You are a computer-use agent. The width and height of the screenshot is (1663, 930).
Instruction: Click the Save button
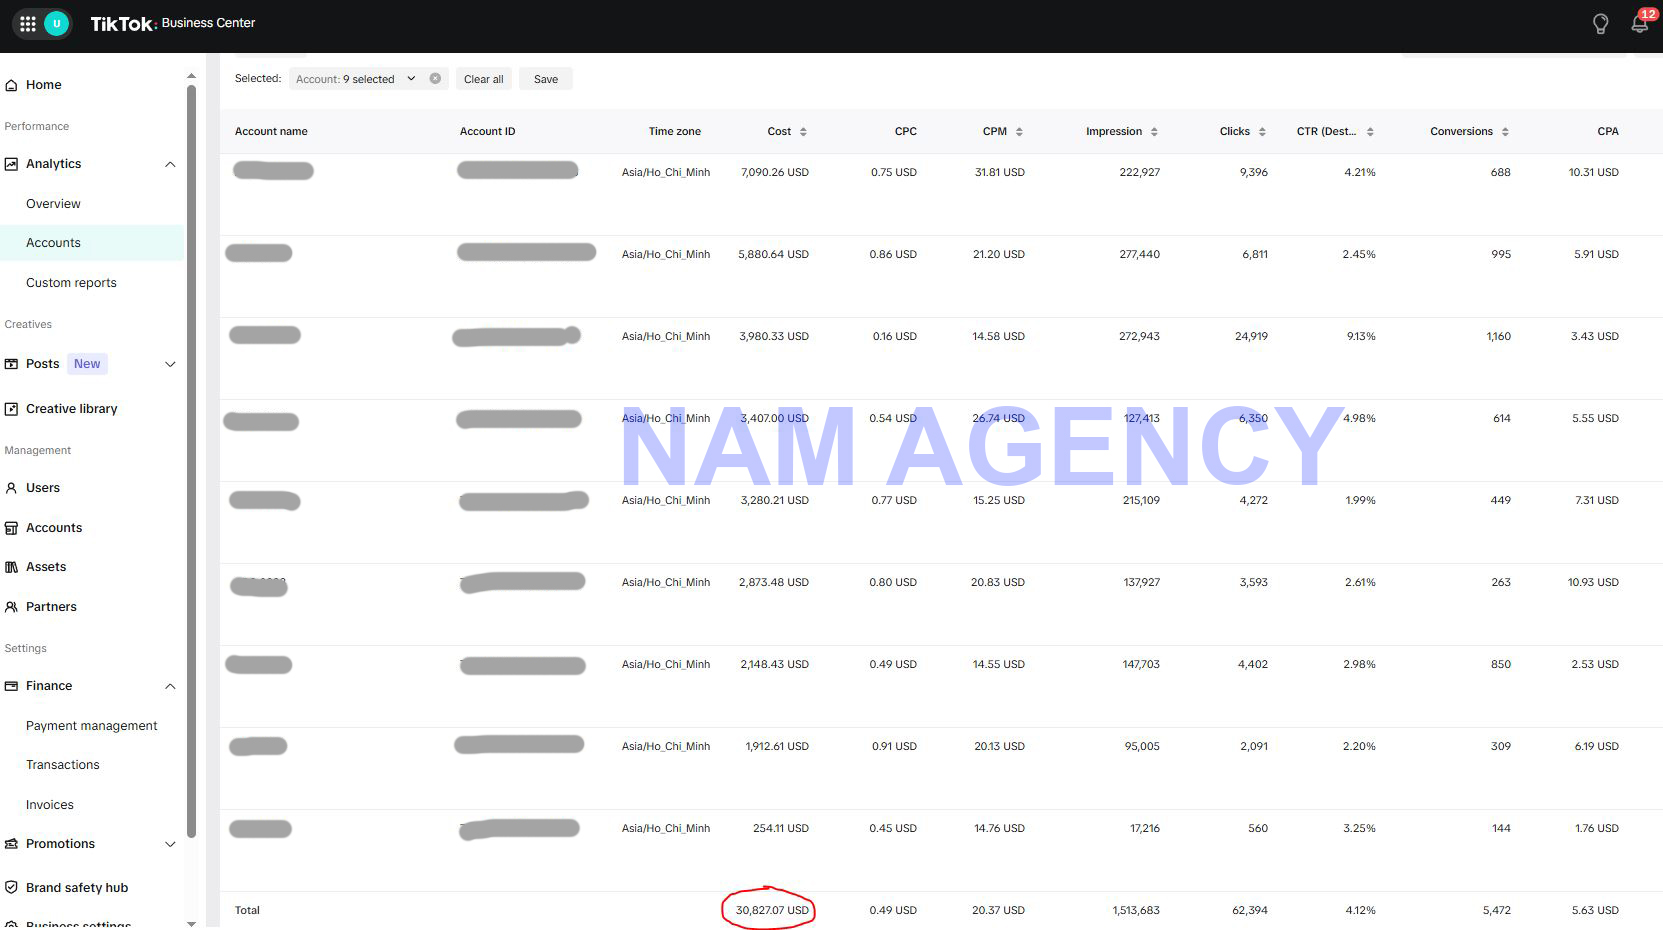tap(546, 79)
